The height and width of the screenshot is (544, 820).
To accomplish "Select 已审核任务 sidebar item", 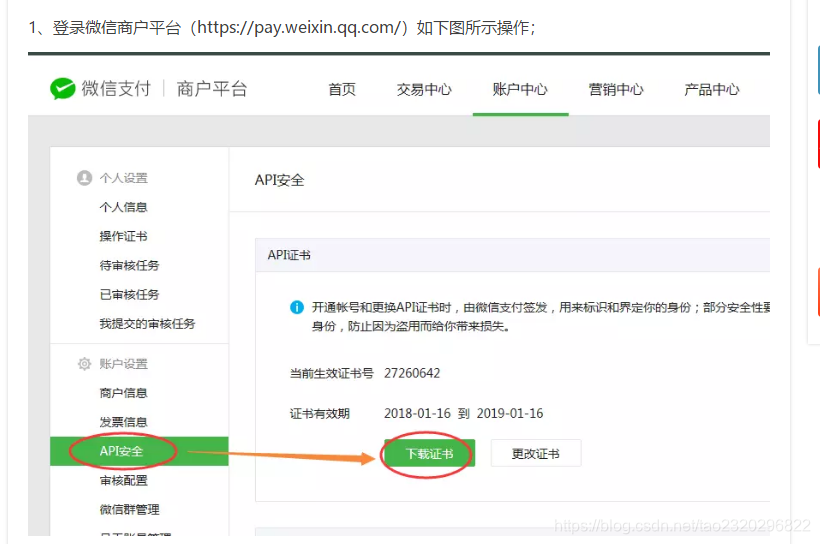I will tap(129, 295).
